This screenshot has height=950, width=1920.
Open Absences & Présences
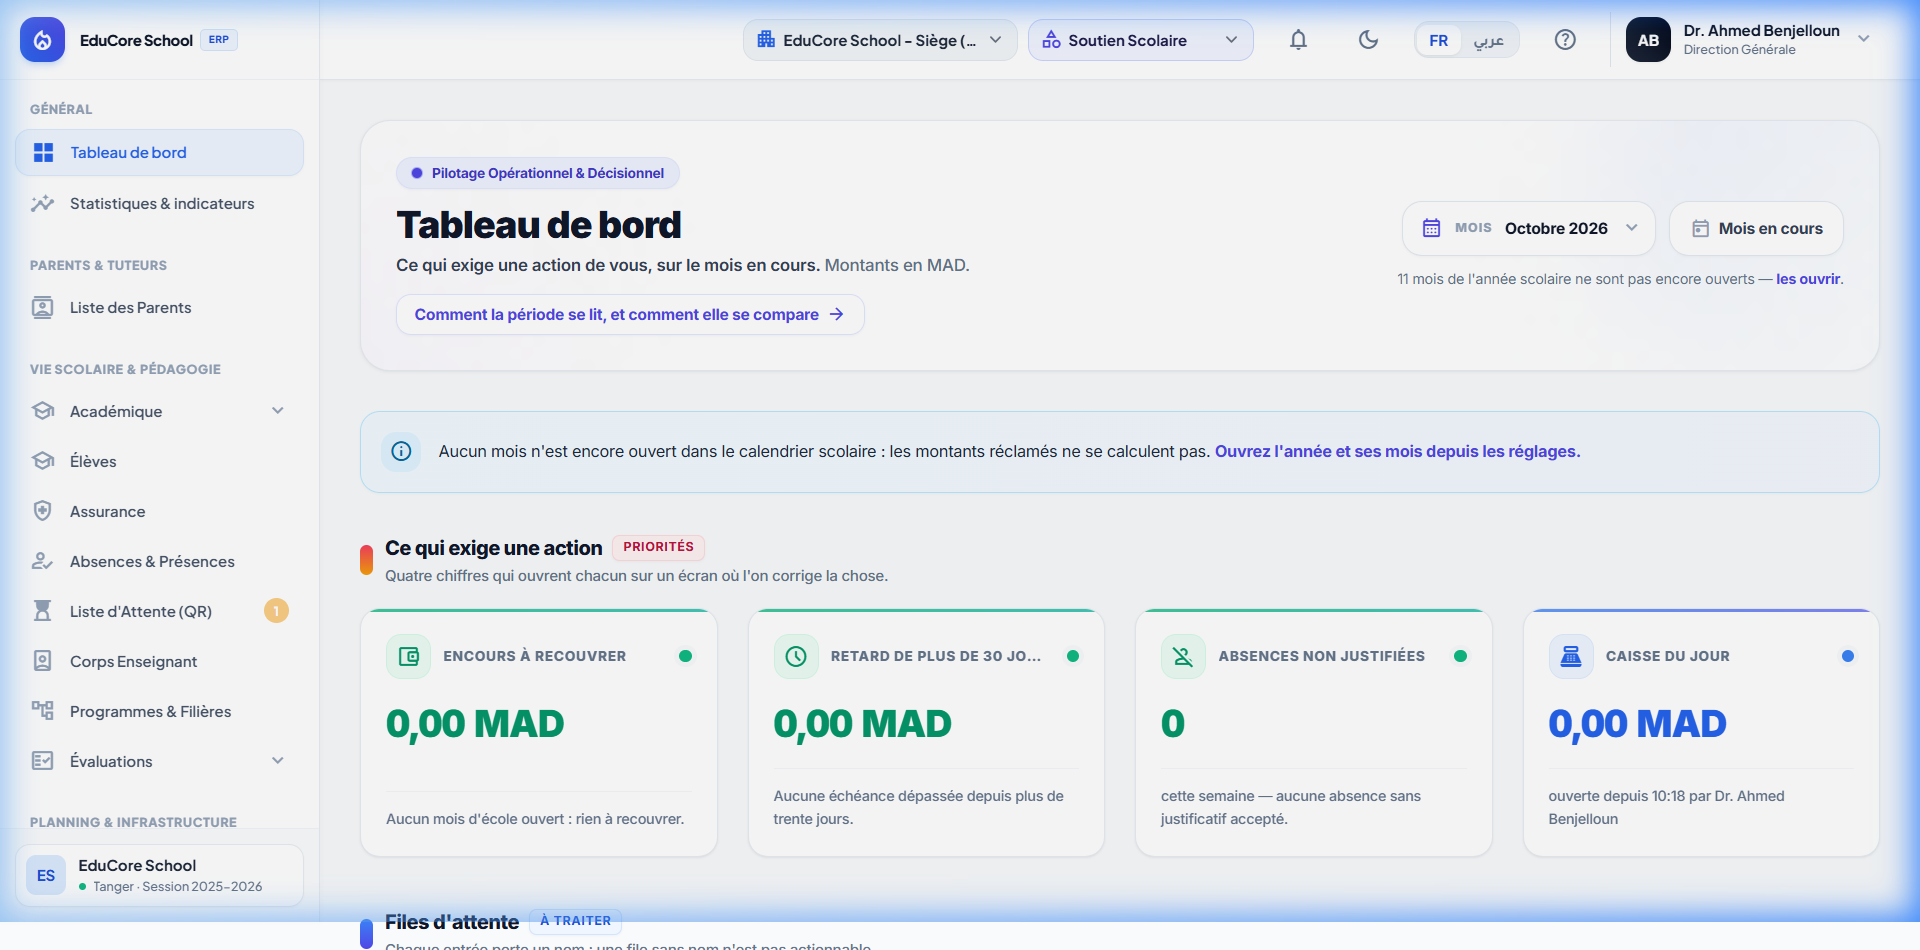point(159,561)
